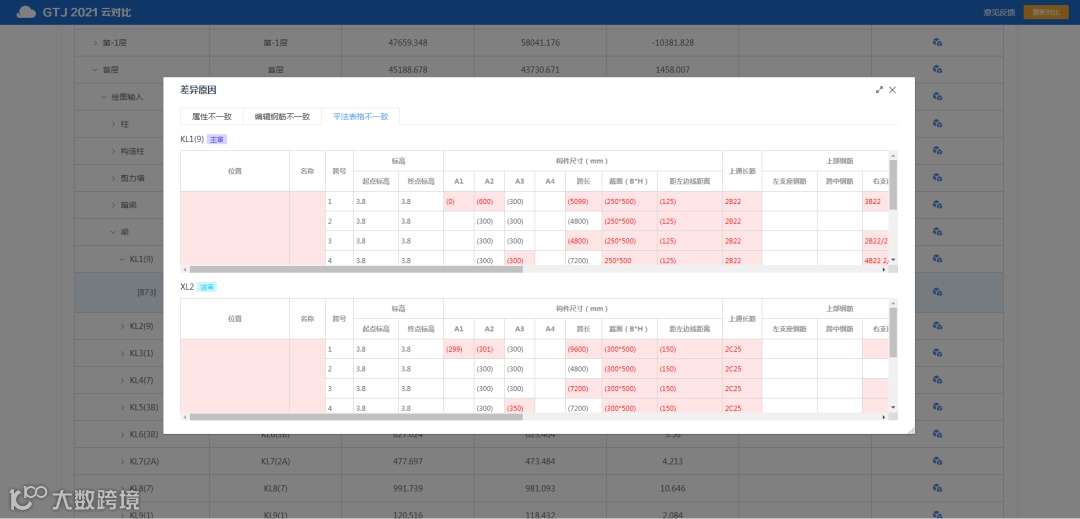The width and height of the screenshot is (1080, 519).
Task: Collapse the KL1(9) tree node
Action: (123, 259)
